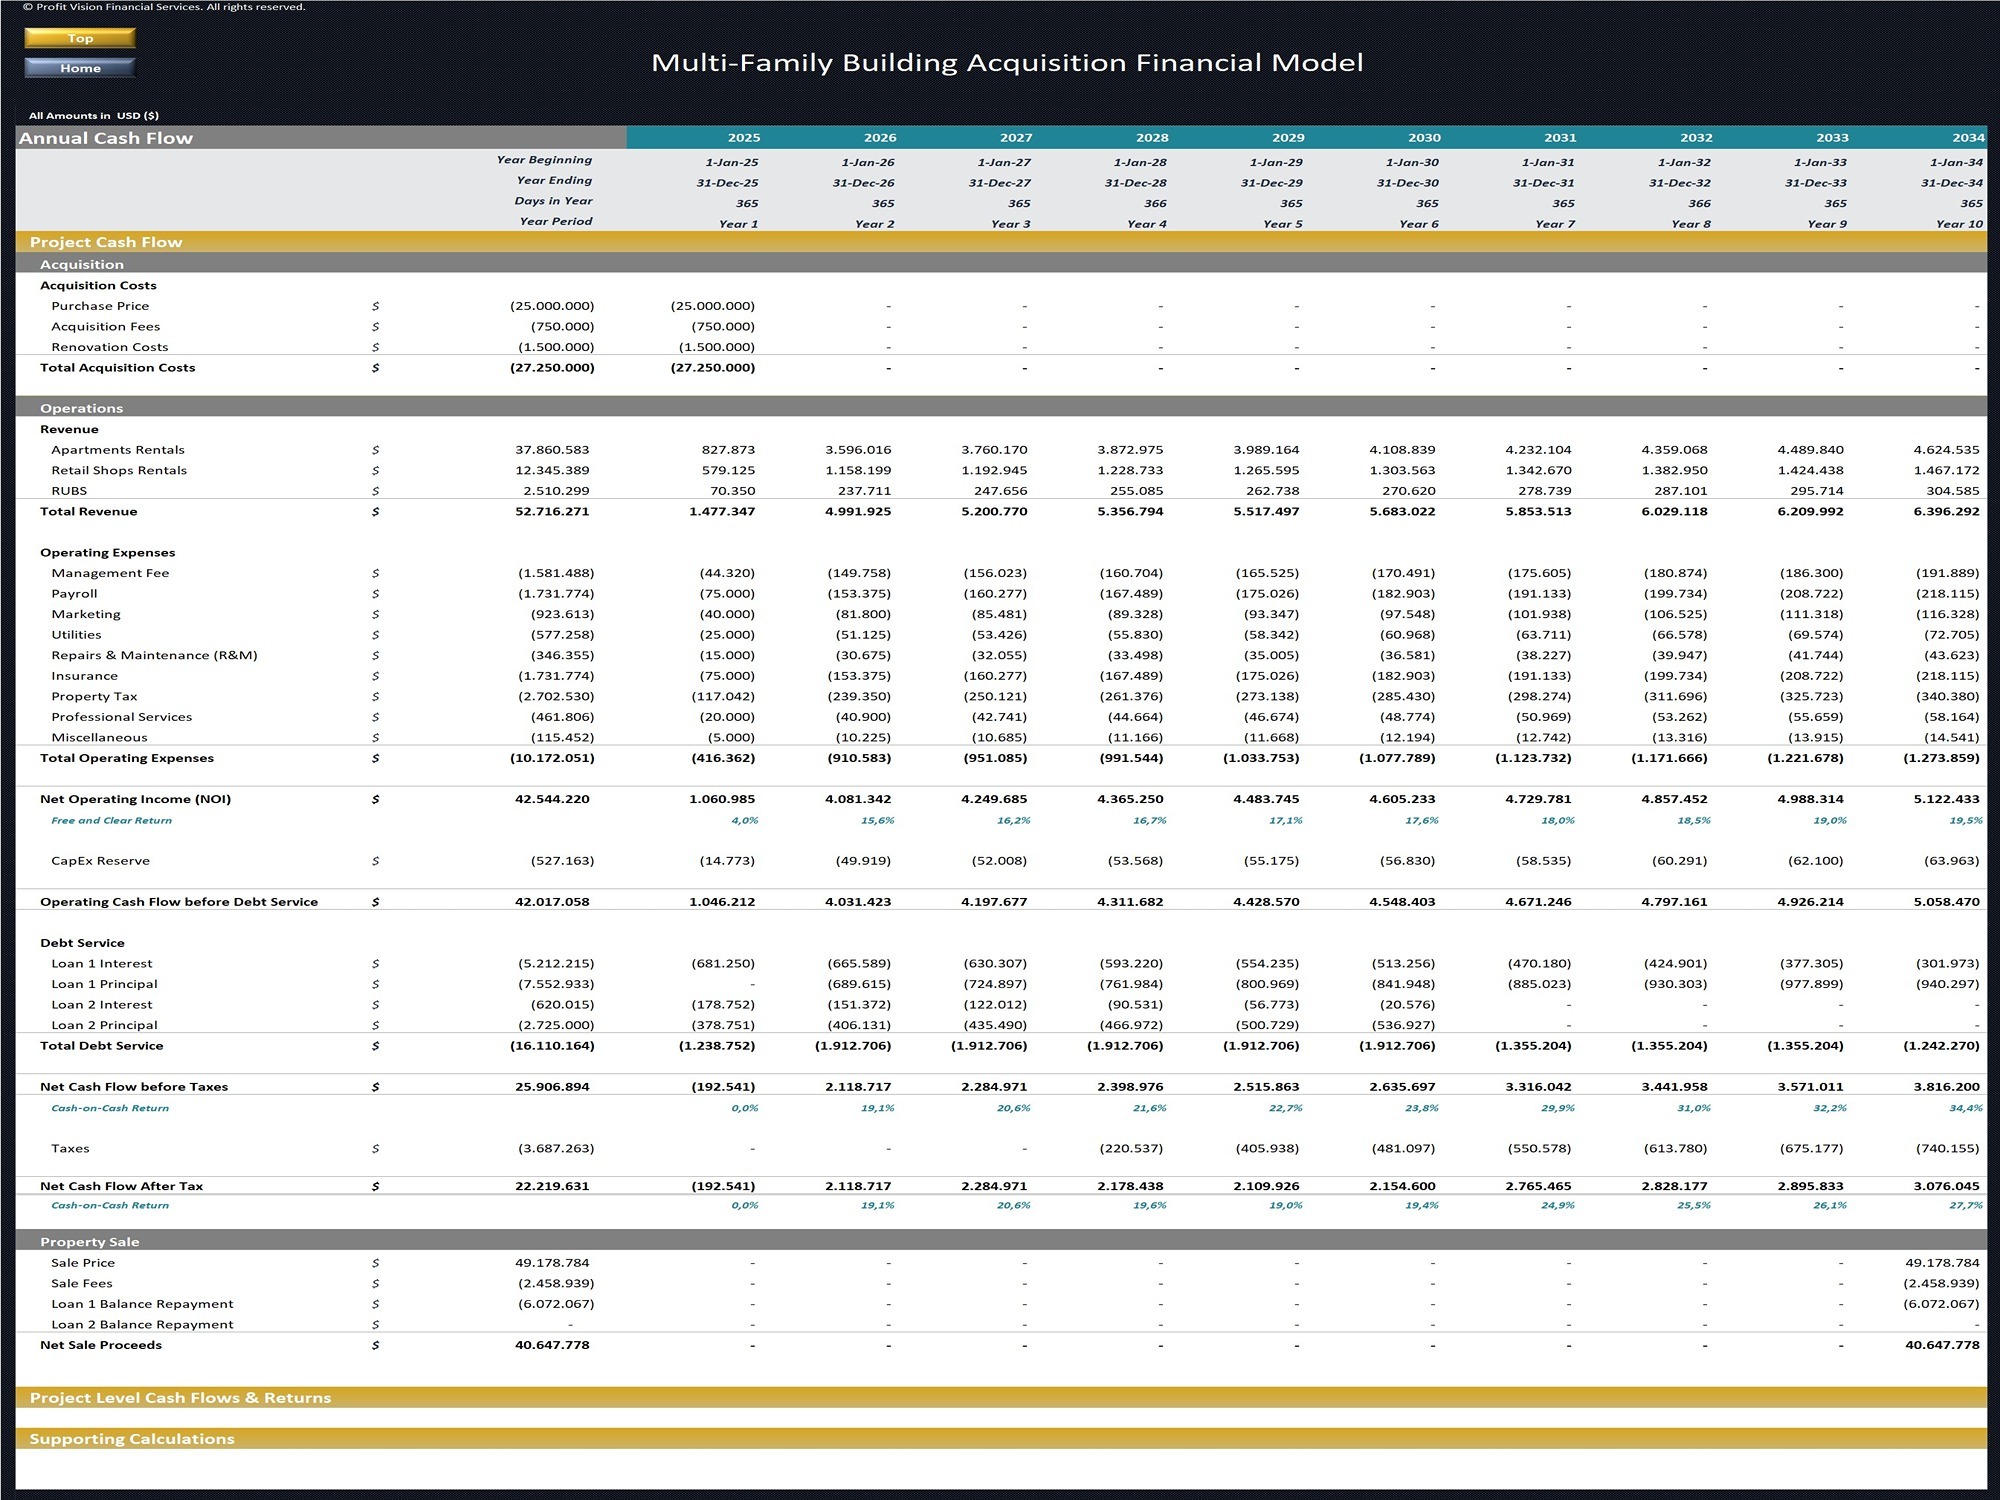The width and height of the screenshot is (2000, 1500).
Task: Expand the Supporting Calculations section
Action: click(1001, 1438)
